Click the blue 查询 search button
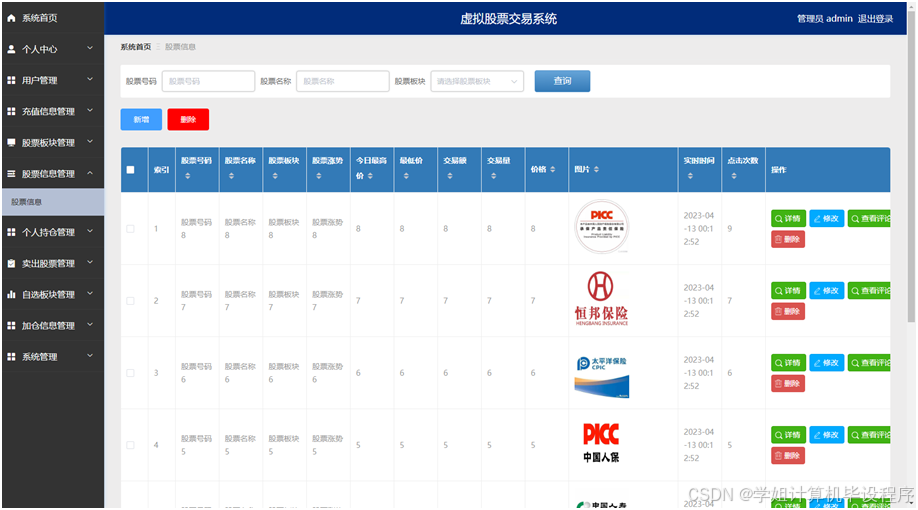 tap(562, 81)
